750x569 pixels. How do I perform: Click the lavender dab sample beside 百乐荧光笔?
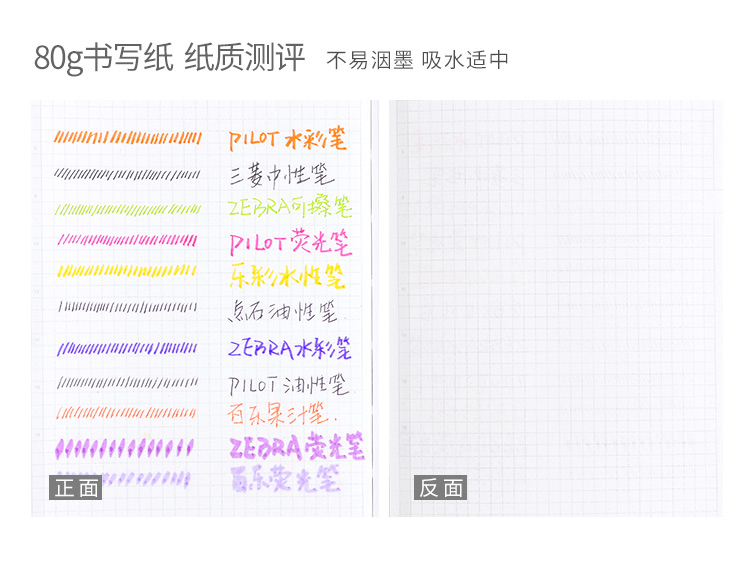click(146, 479)
